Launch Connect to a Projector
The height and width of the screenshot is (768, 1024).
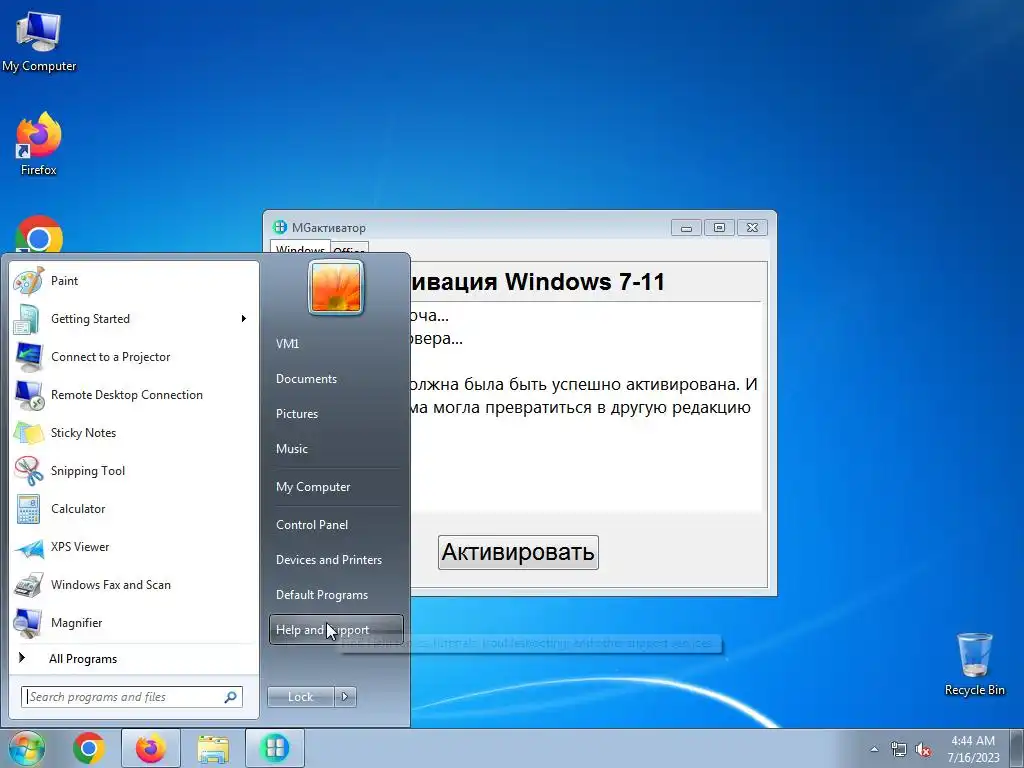point(110,357)
